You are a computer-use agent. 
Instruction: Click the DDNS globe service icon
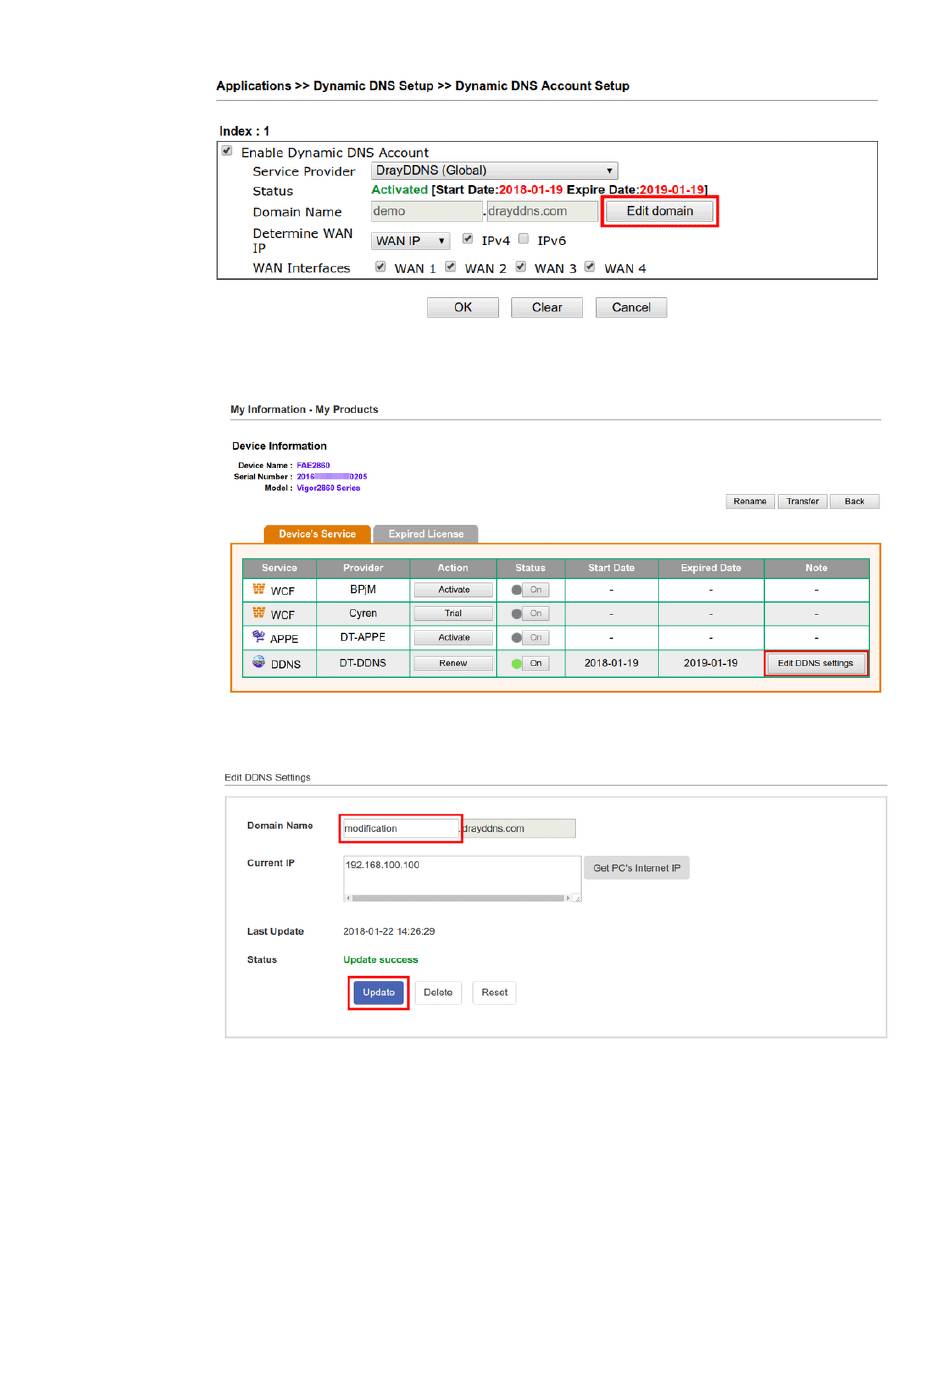(x=259, y=662)
